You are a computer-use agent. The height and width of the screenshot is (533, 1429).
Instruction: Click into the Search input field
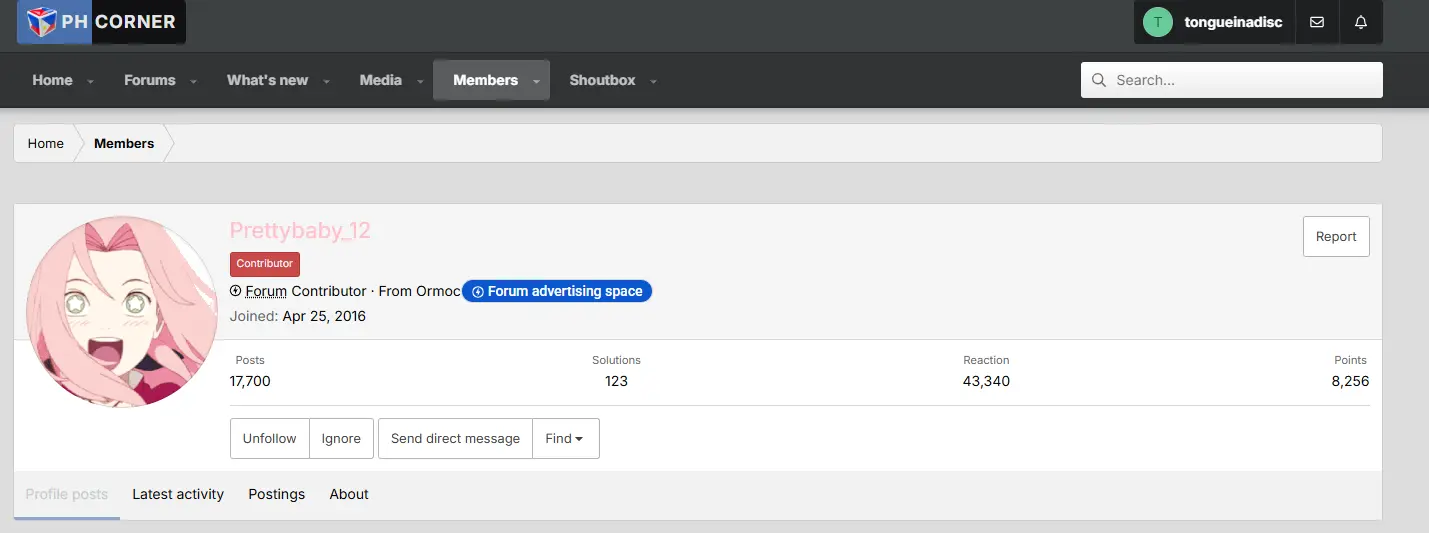click(1232, 80)
